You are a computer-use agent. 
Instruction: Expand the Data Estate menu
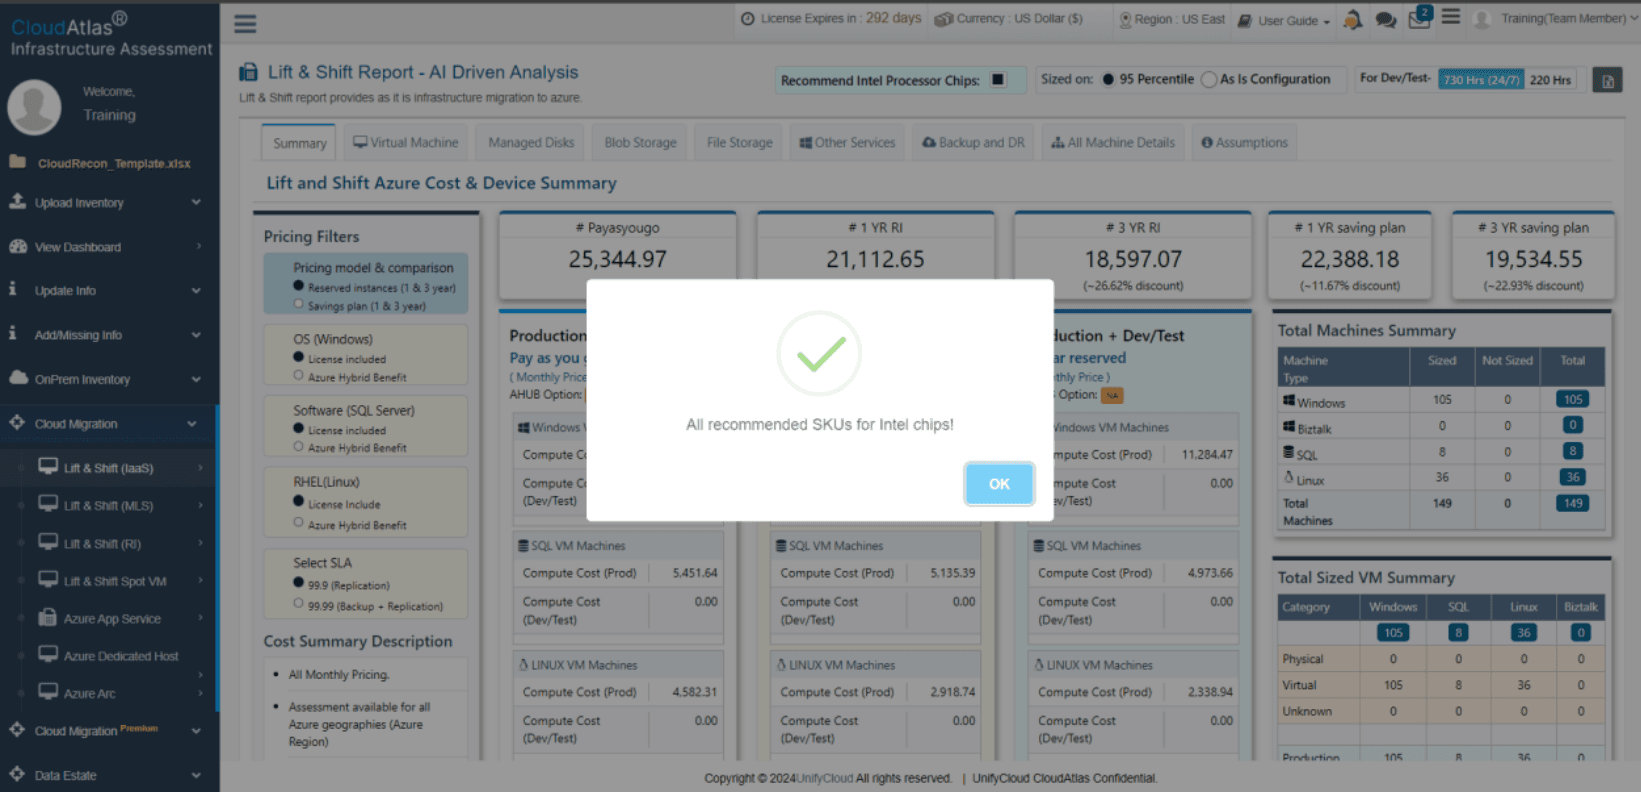(x=109, y=775)
